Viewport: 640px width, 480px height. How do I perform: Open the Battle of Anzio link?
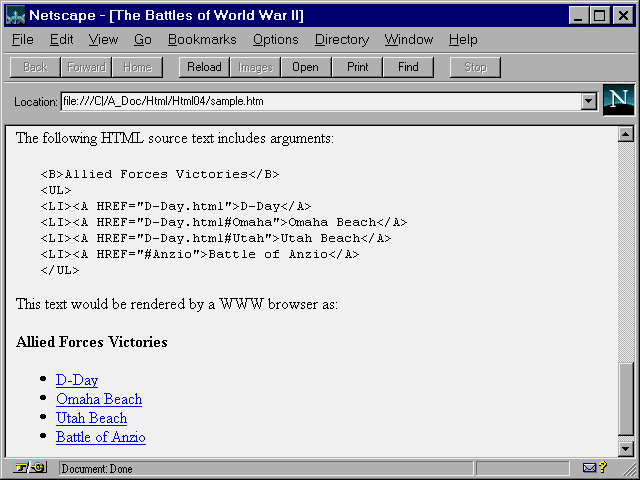101,437
